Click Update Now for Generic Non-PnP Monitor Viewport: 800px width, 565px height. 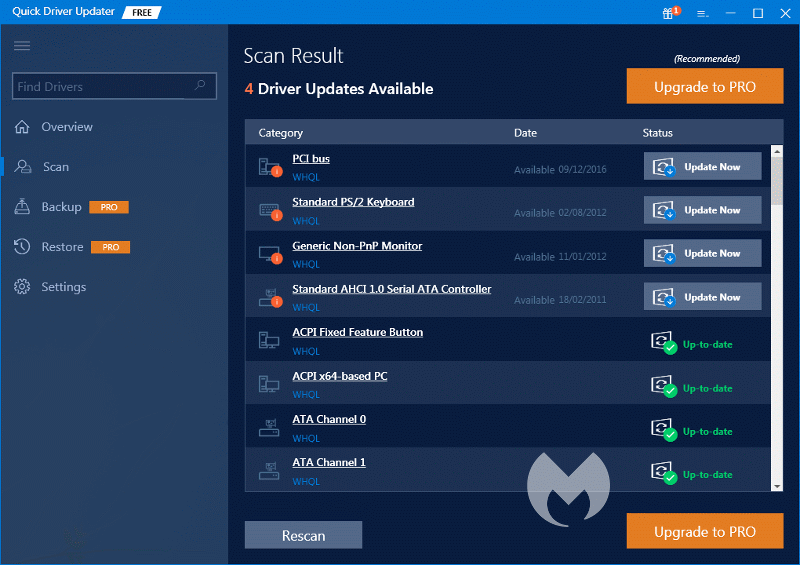tap(703, 253)
